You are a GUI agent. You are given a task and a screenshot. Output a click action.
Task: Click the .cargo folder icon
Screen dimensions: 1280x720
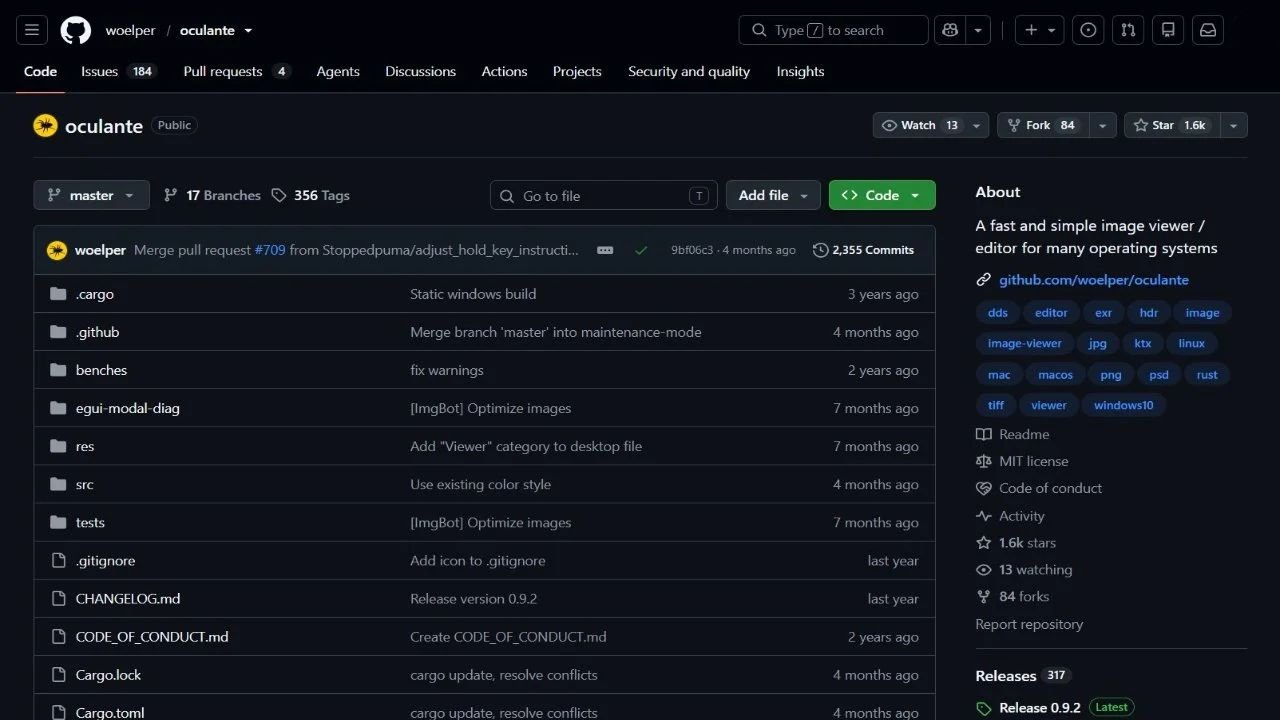click(58, 294)
